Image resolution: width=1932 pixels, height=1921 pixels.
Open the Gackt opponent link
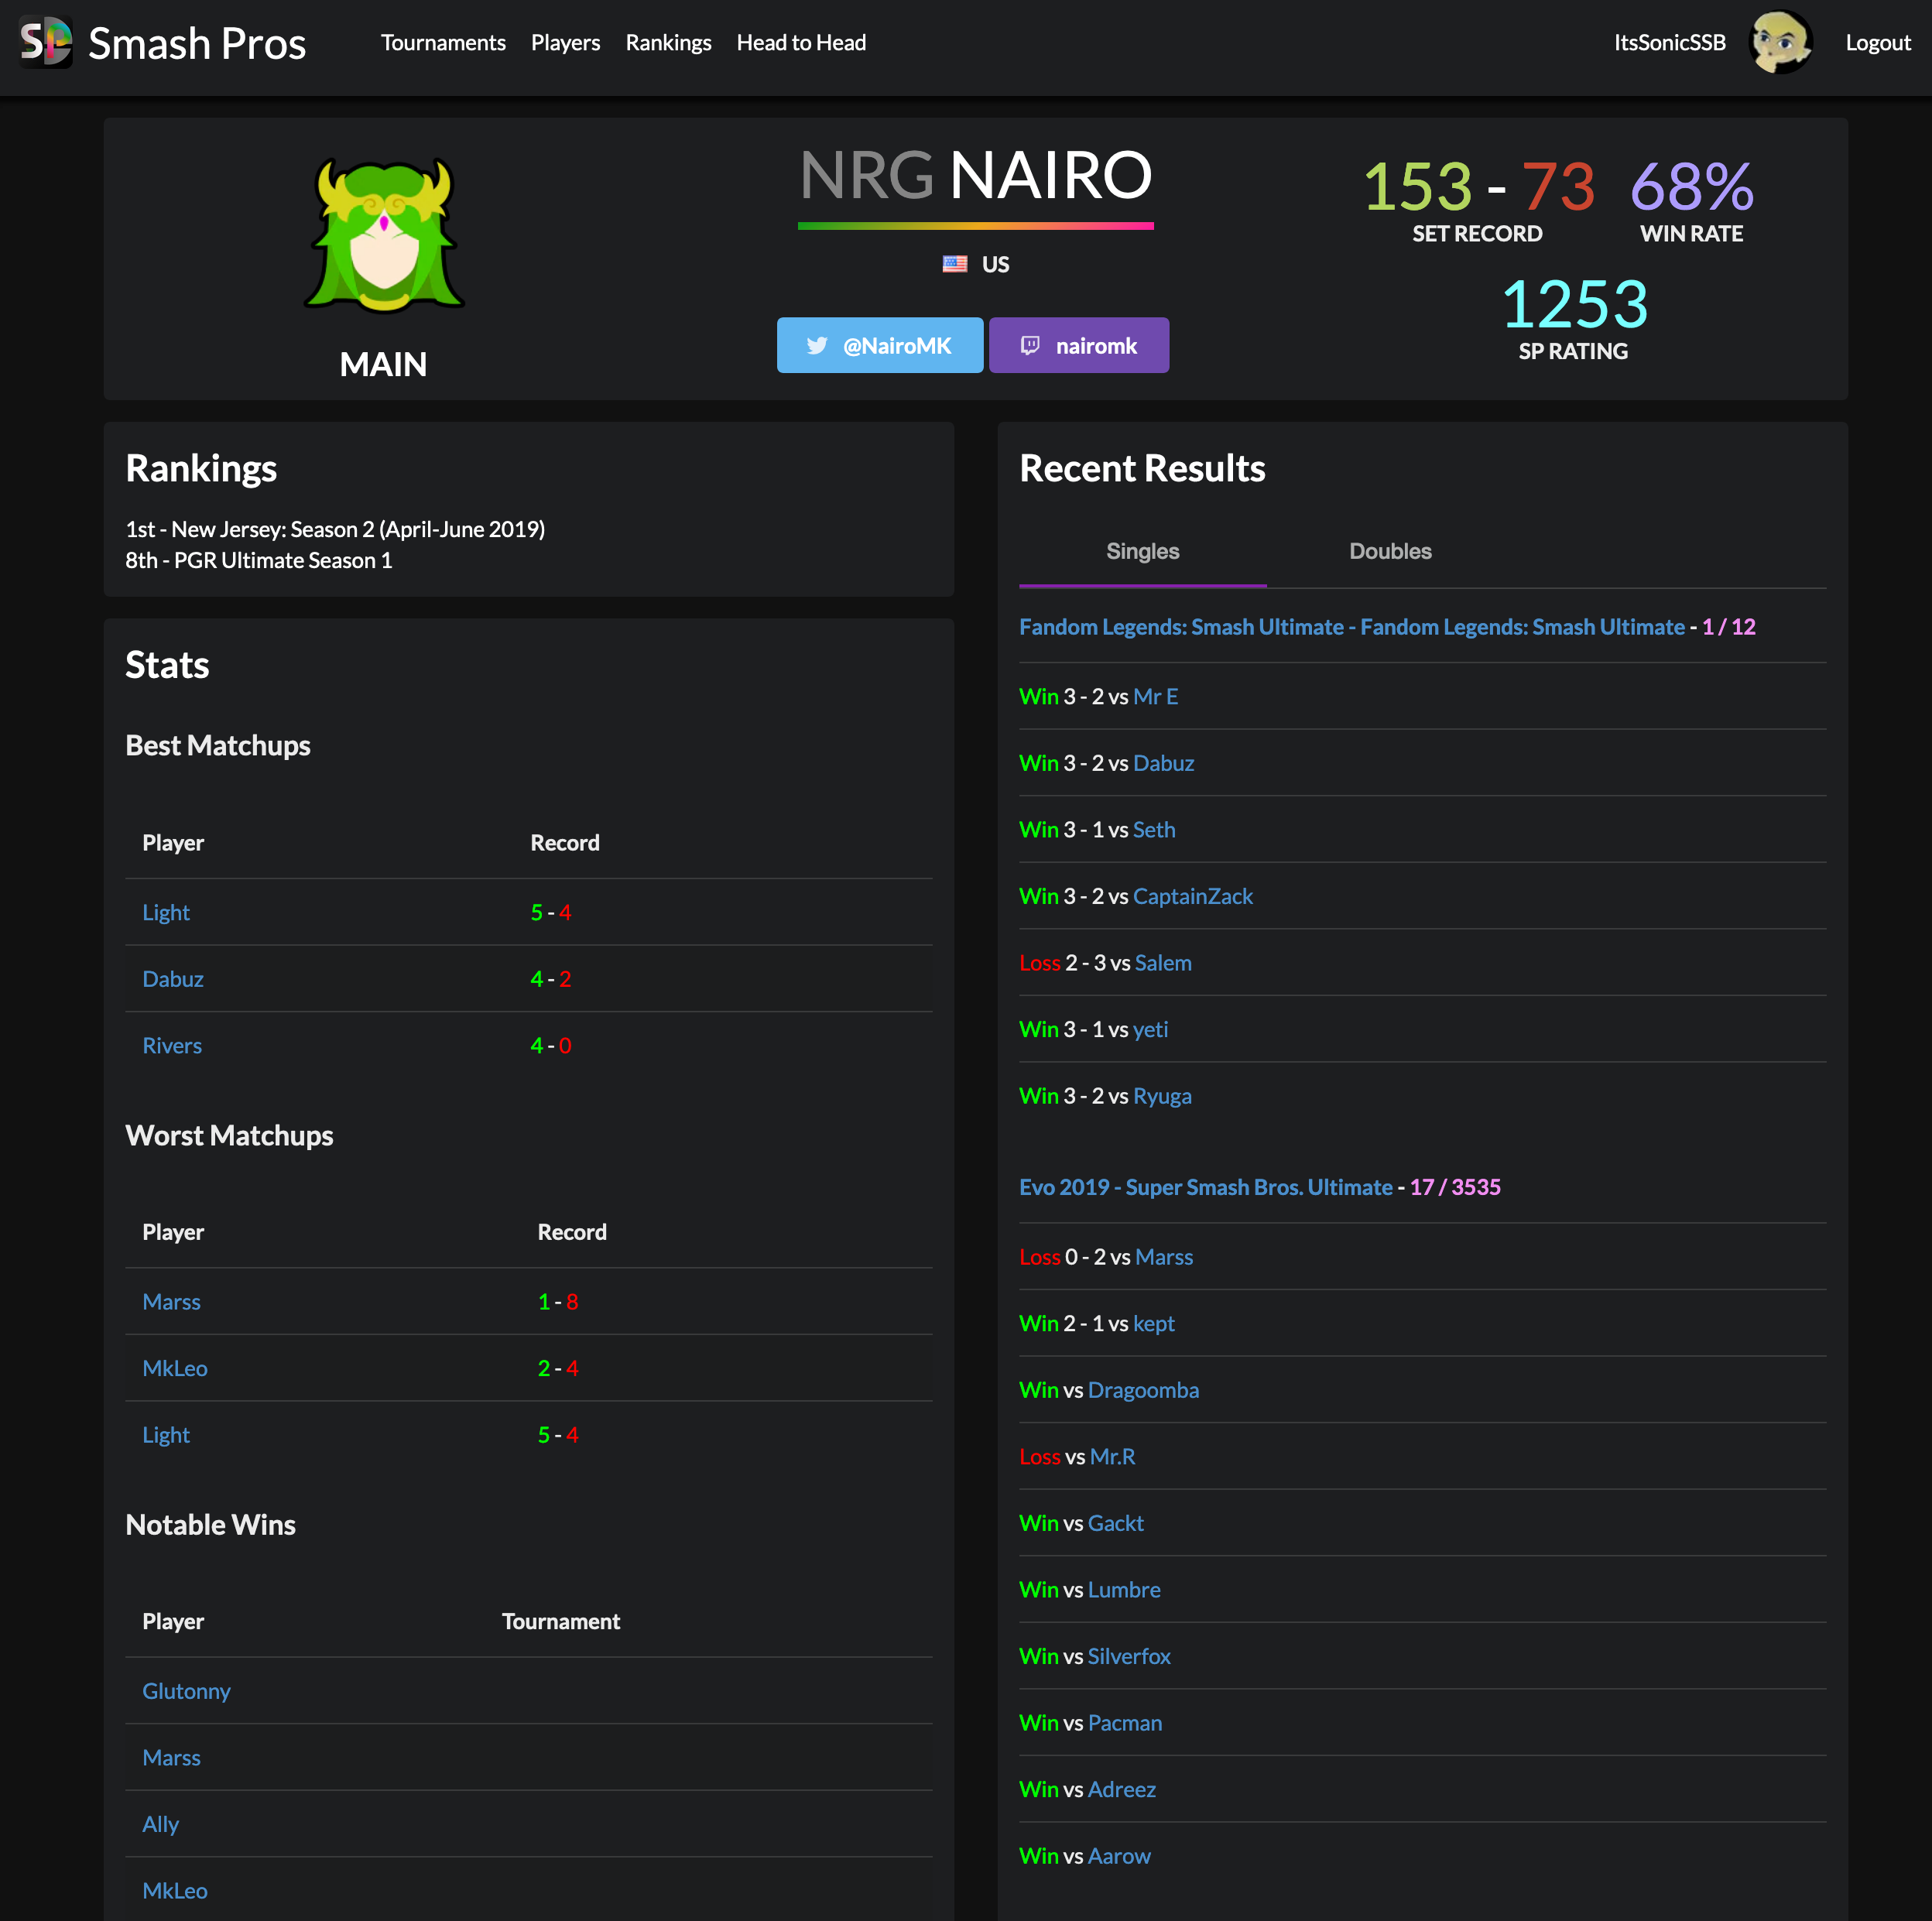coord(1116,1523)
